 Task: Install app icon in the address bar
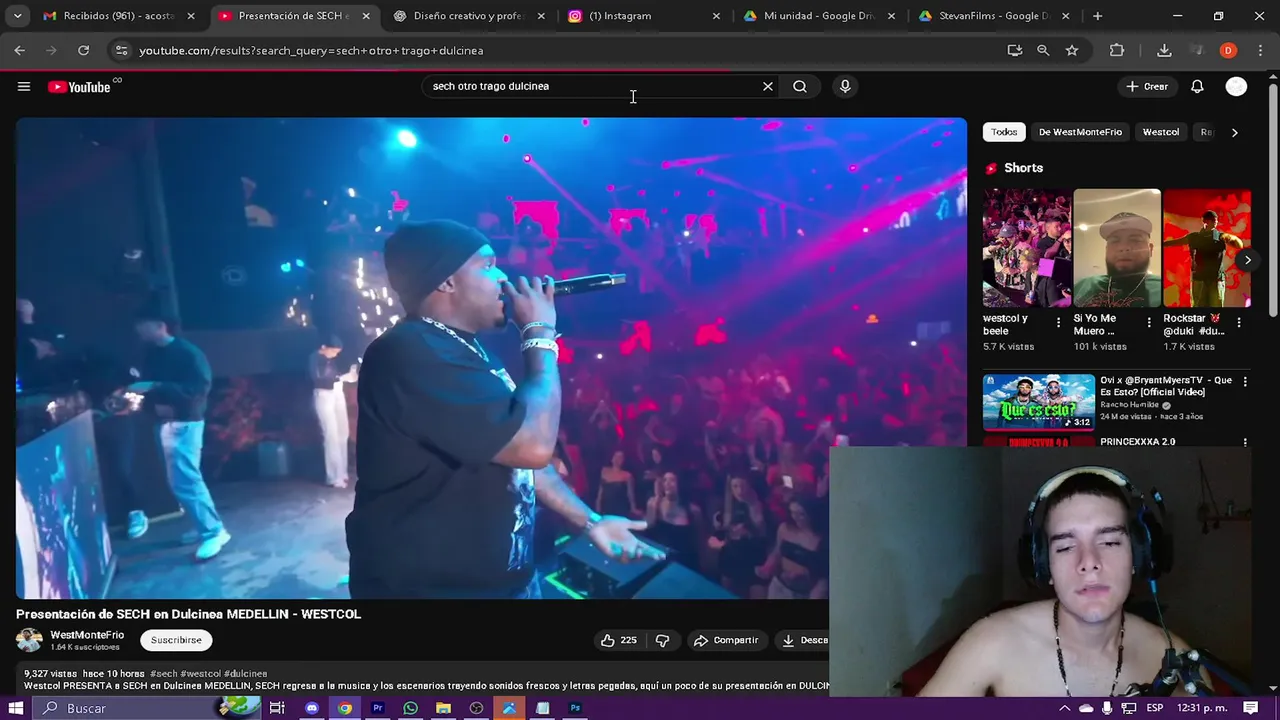[1015, 50]
